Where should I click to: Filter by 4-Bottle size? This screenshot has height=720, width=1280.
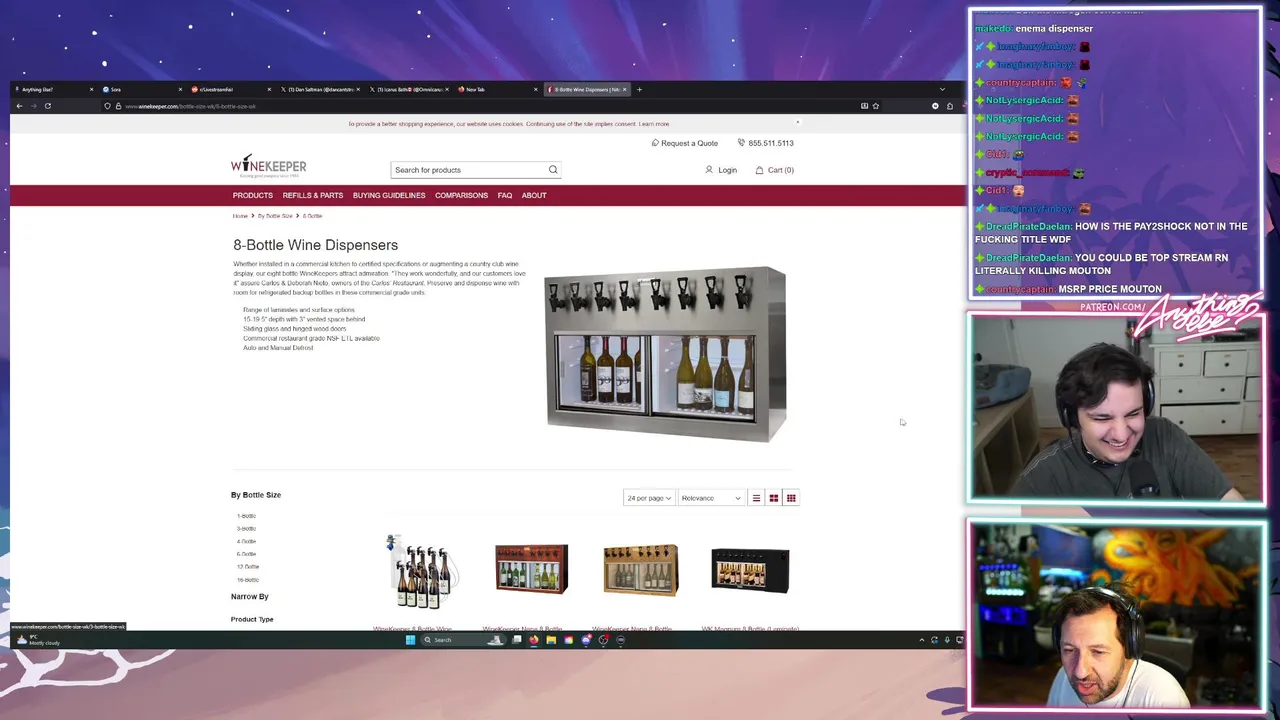pos(246,541)
